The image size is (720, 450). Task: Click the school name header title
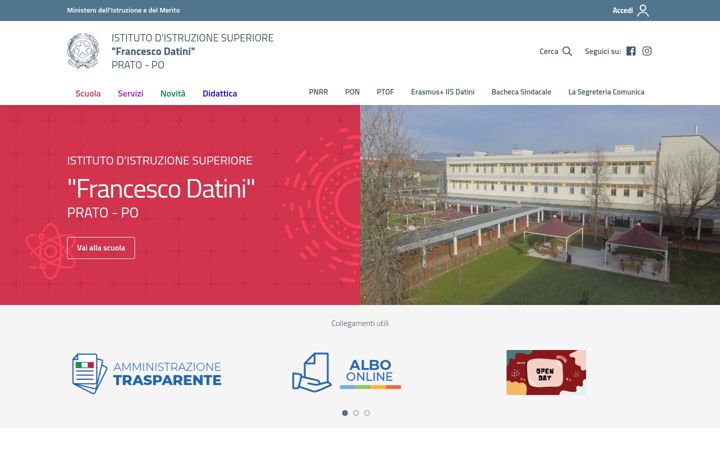(x=192, y=51)
